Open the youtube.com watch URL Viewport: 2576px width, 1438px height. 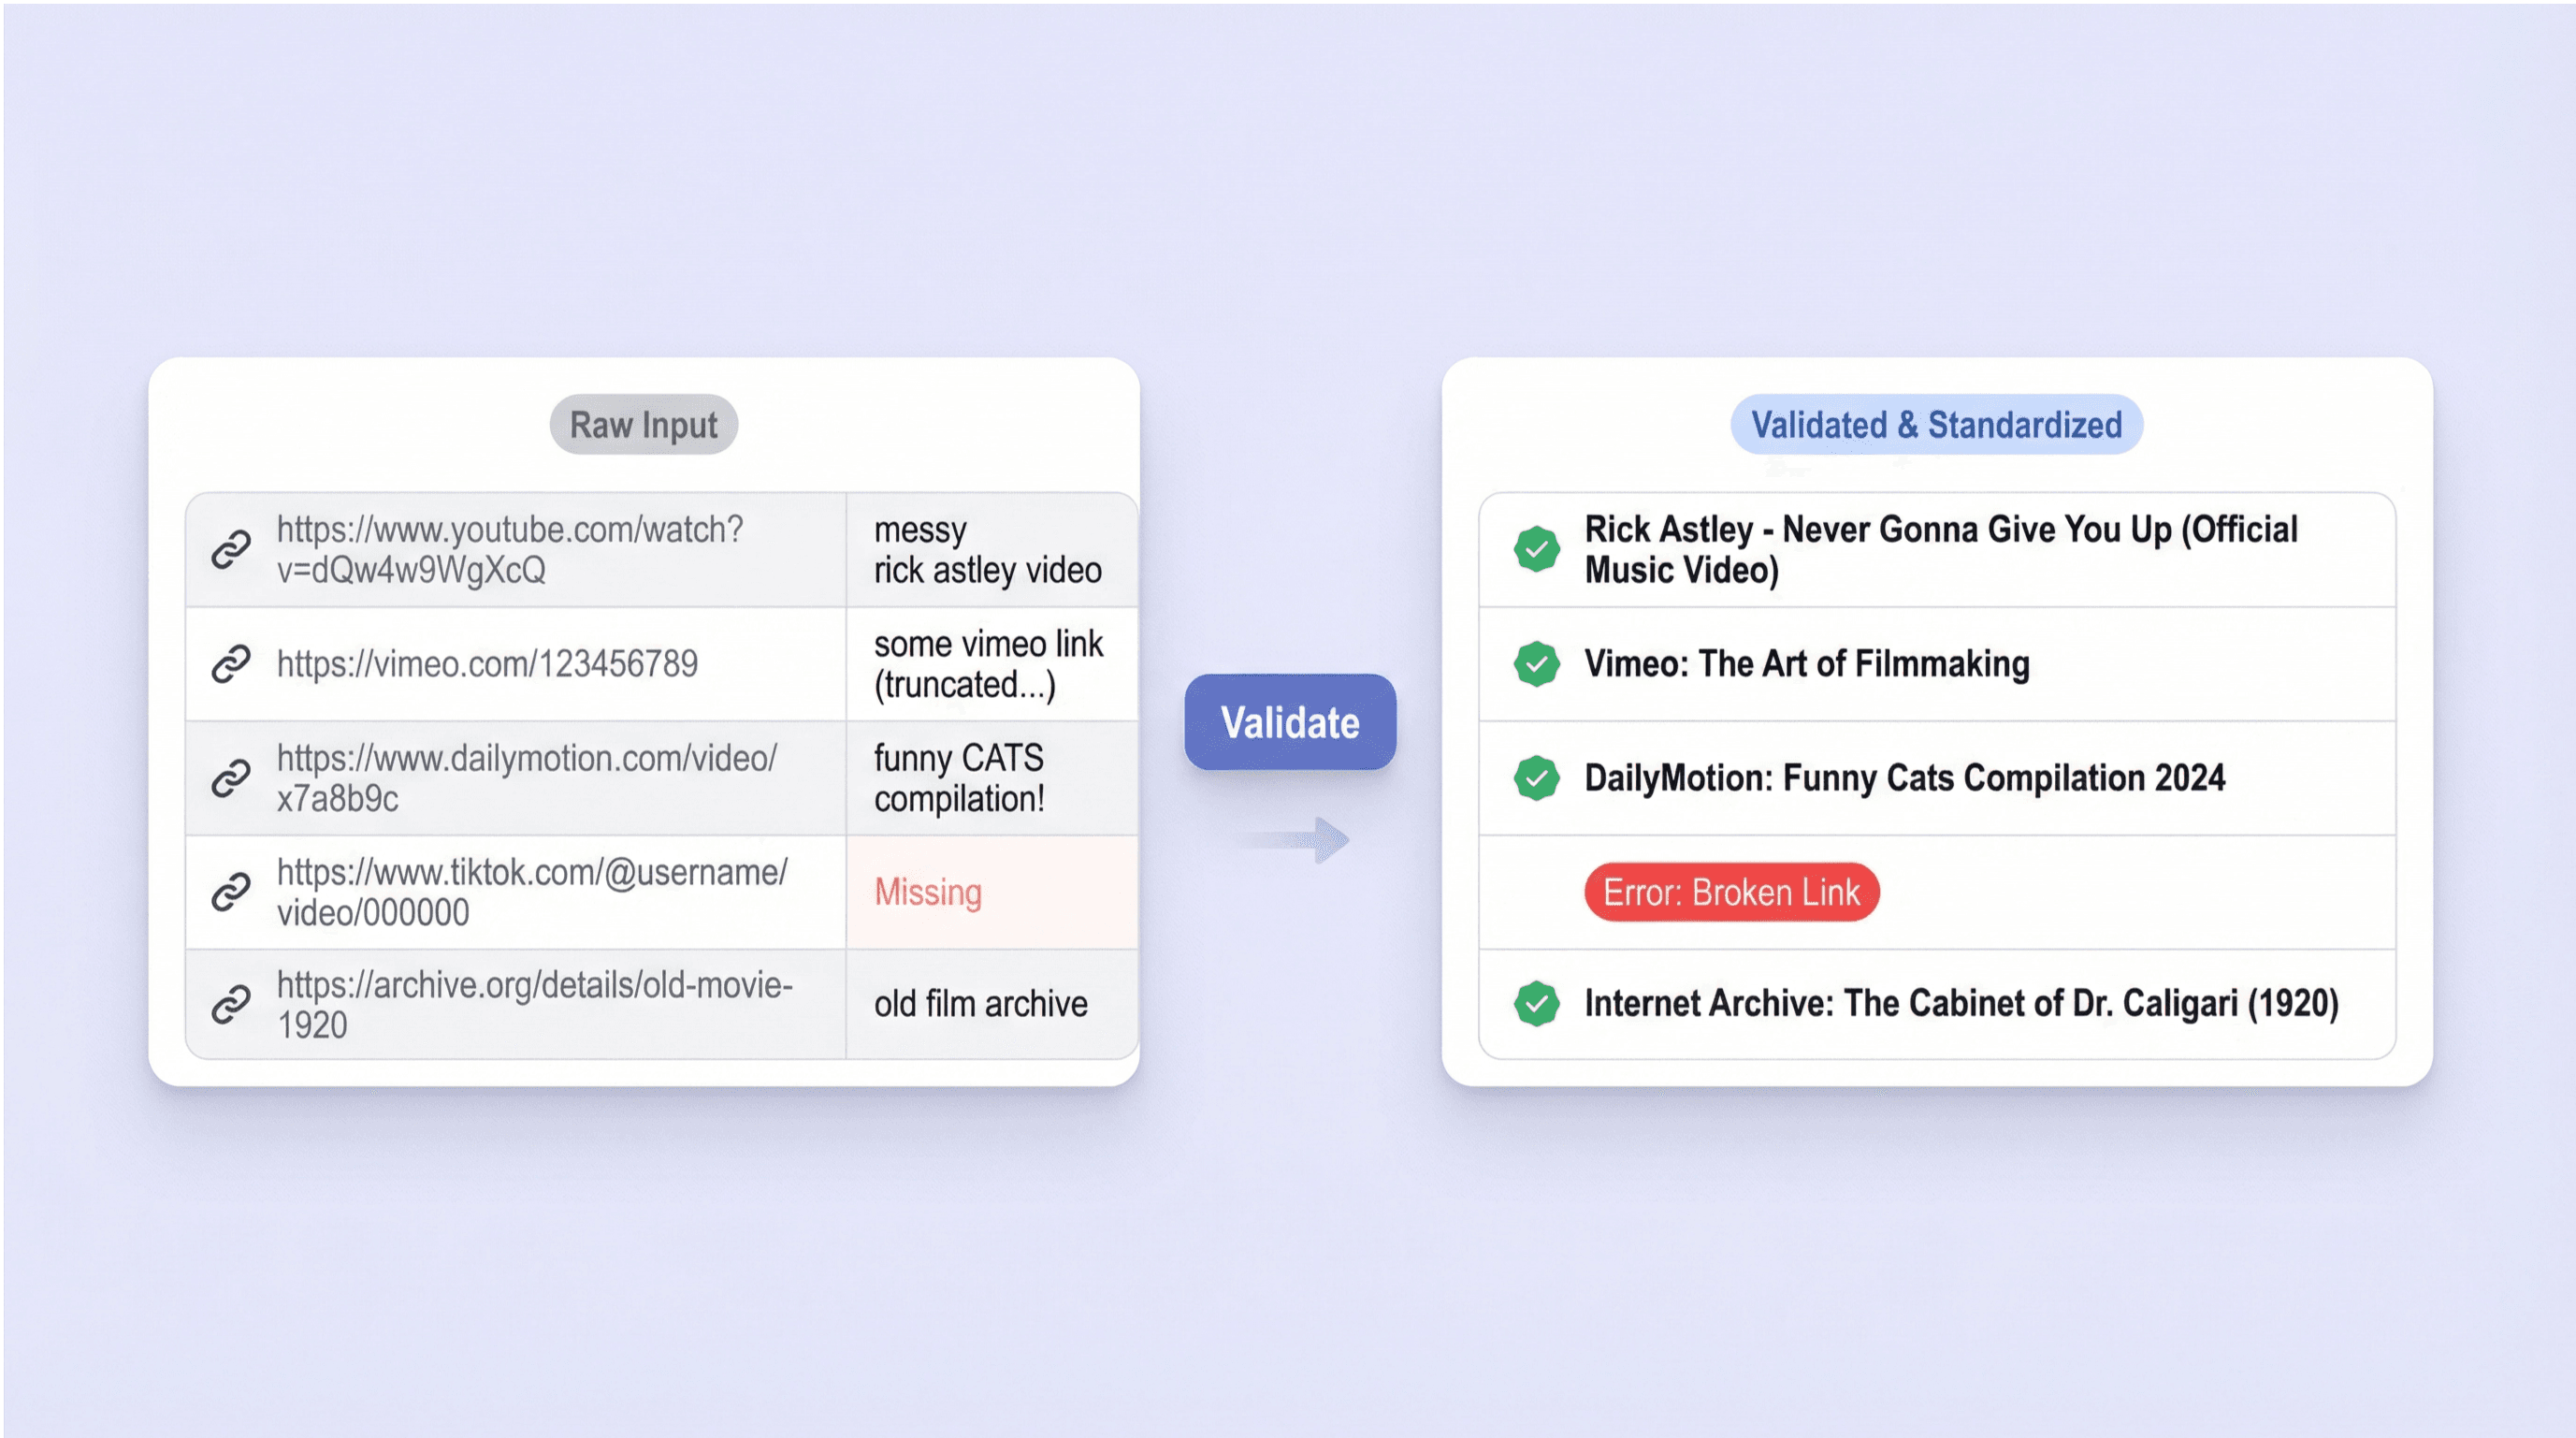click(x=510, y=549)
